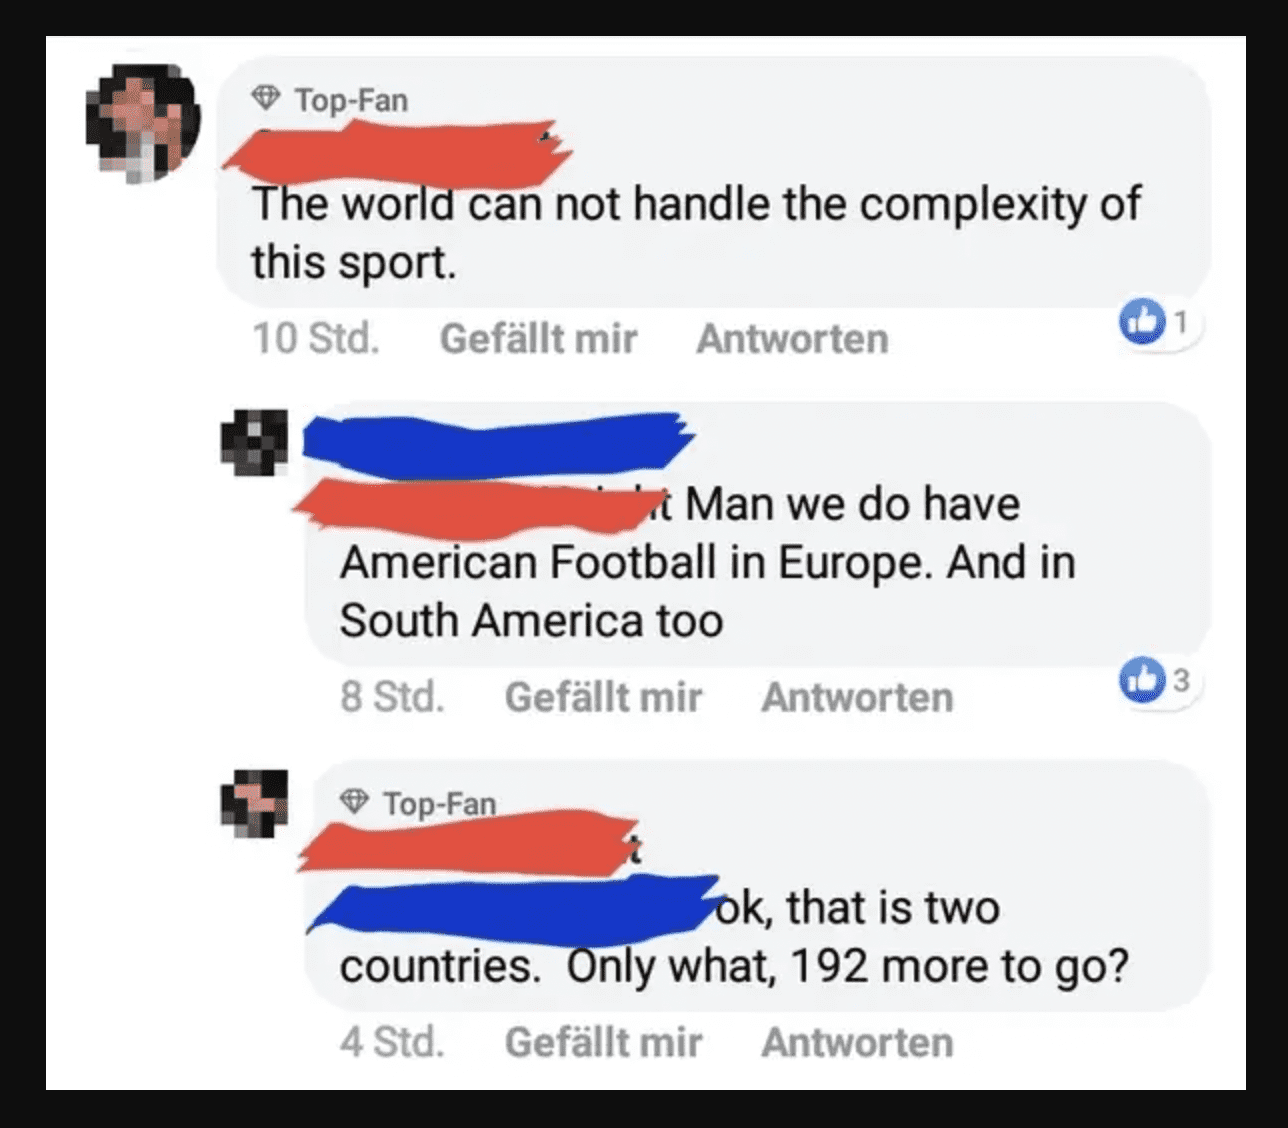Click the 'Top-Fan' label on the last comment
This screenshot has height=1128, width=1288.
pos(439,803)
